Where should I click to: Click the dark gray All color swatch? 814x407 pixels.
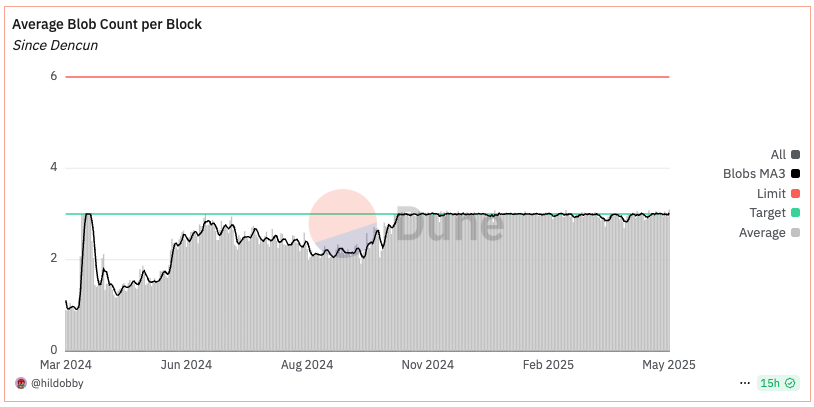pos(795,154)
